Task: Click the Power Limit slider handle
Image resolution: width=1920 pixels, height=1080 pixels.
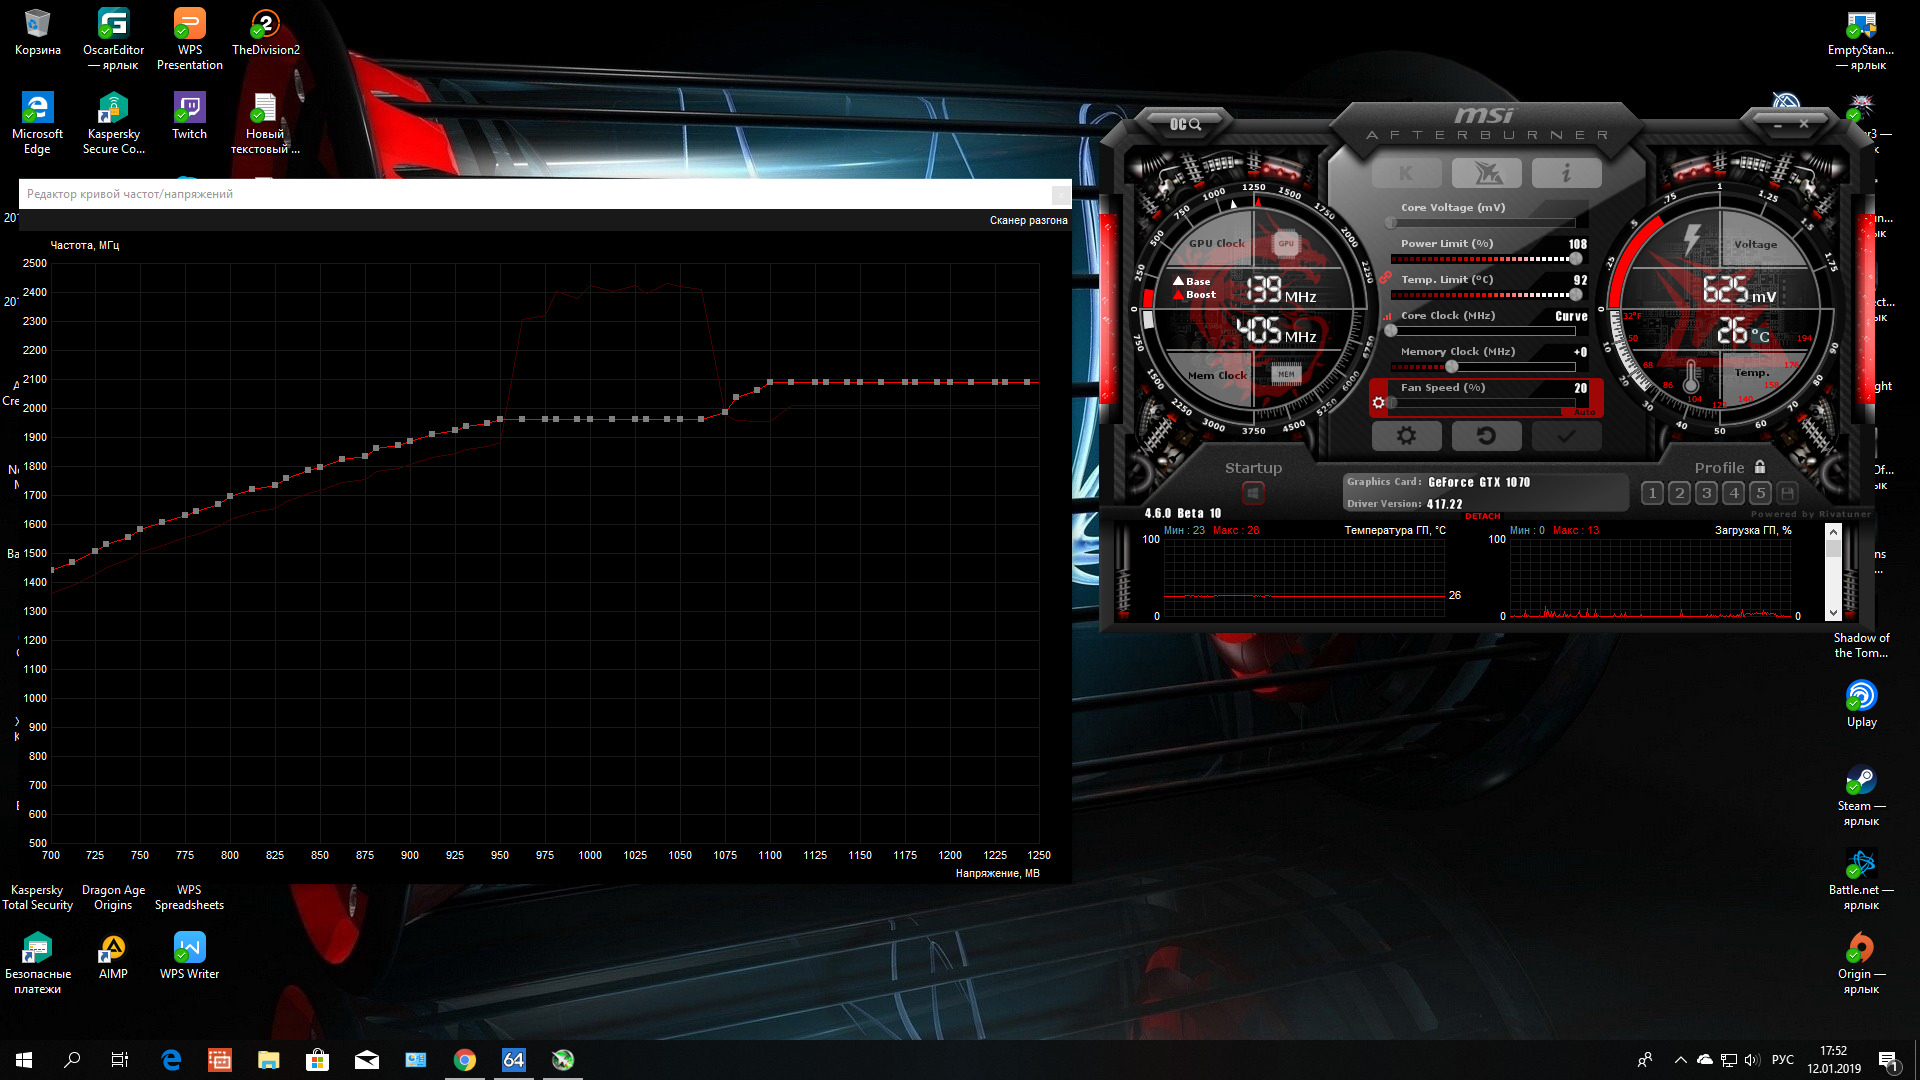Action: click(1576, 259)
